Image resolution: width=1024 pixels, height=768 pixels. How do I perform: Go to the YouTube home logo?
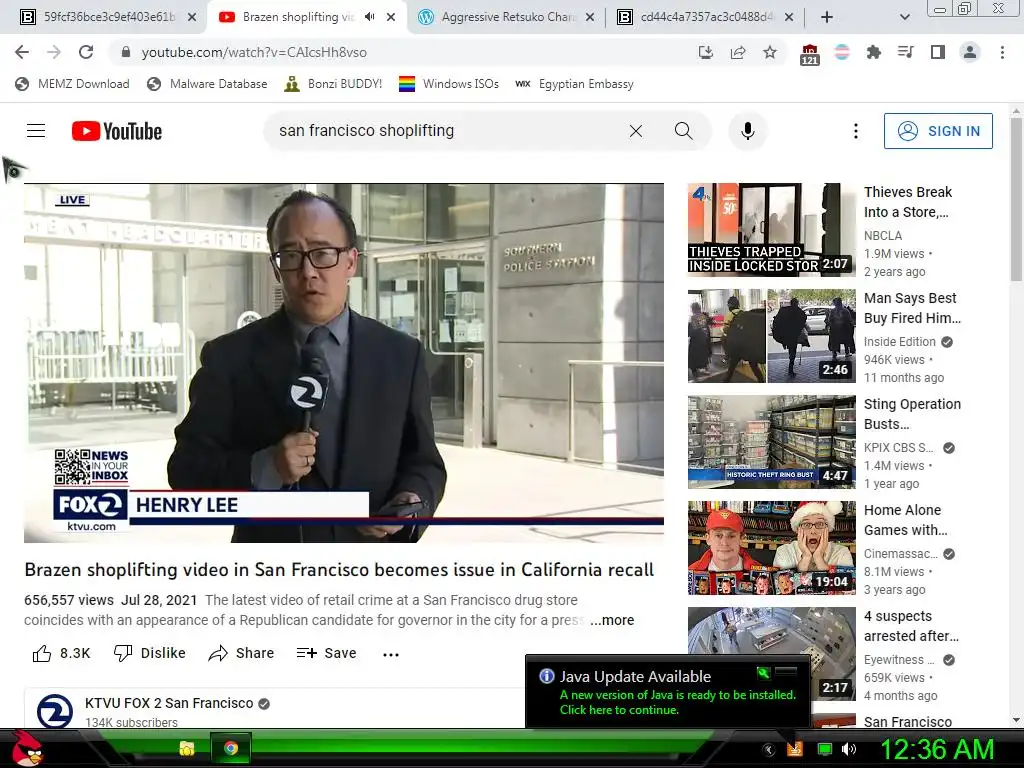(x=117, y=131)
